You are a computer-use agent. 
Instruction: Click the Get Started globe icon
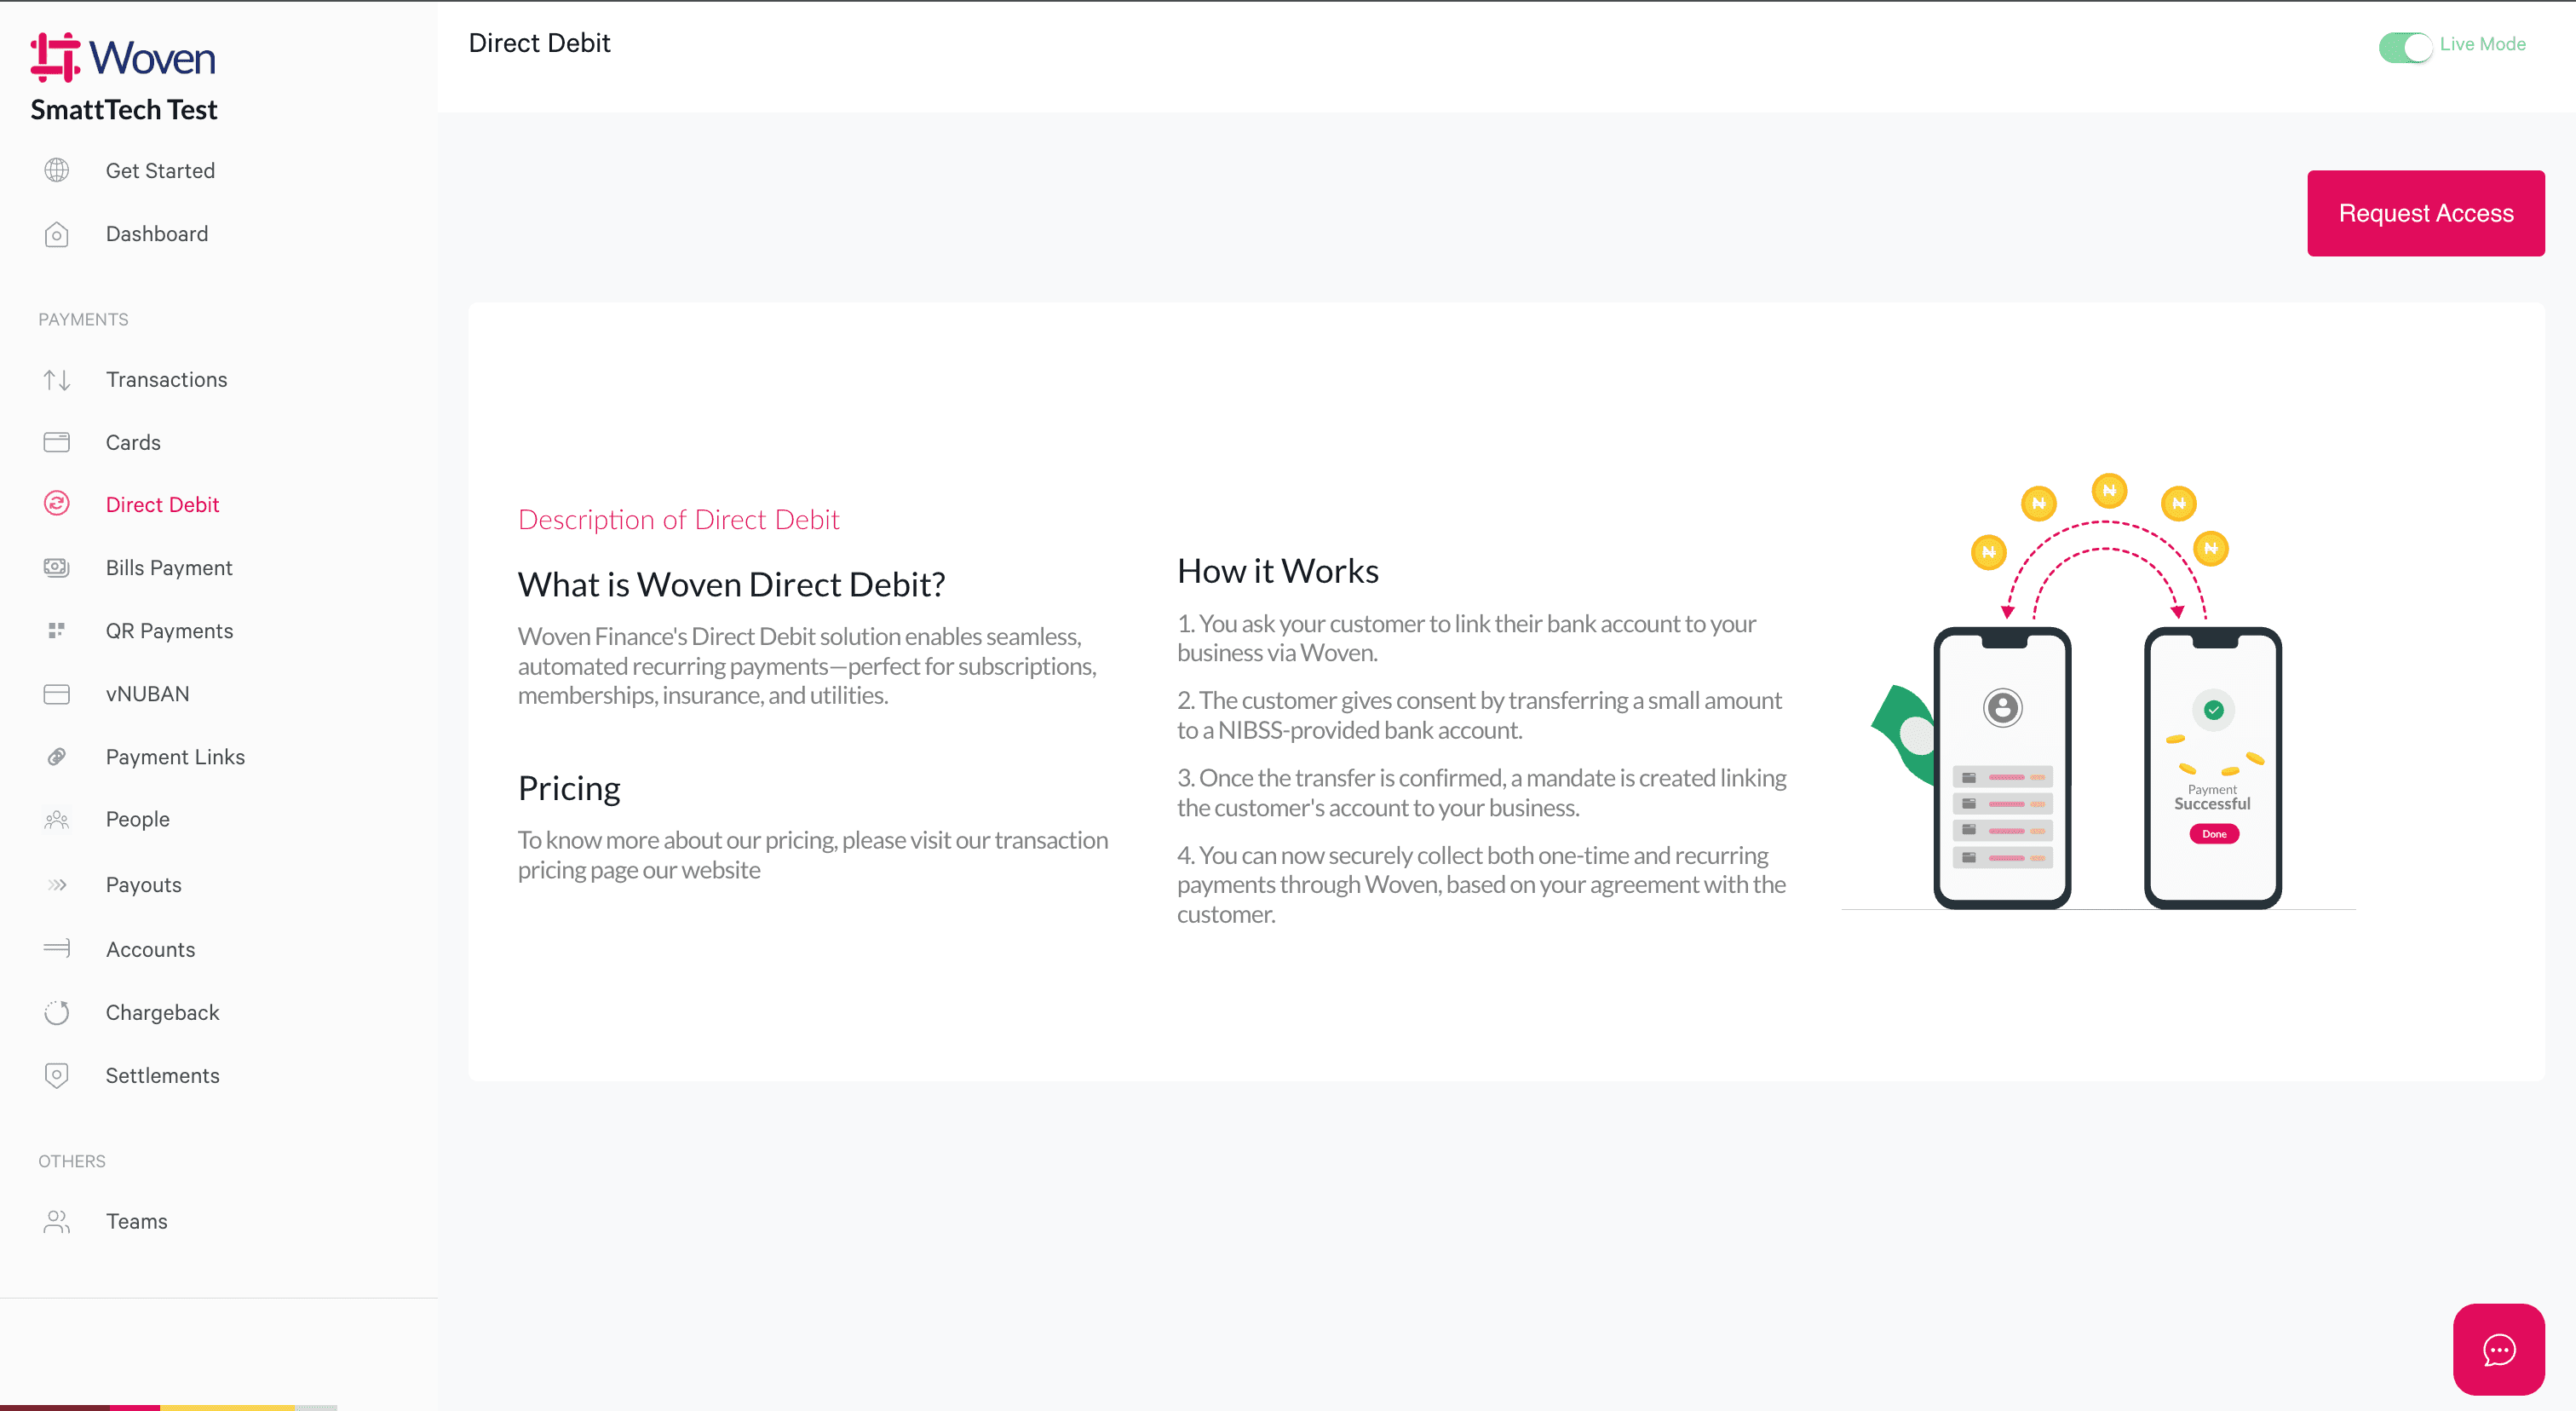[x=57, y=171]
